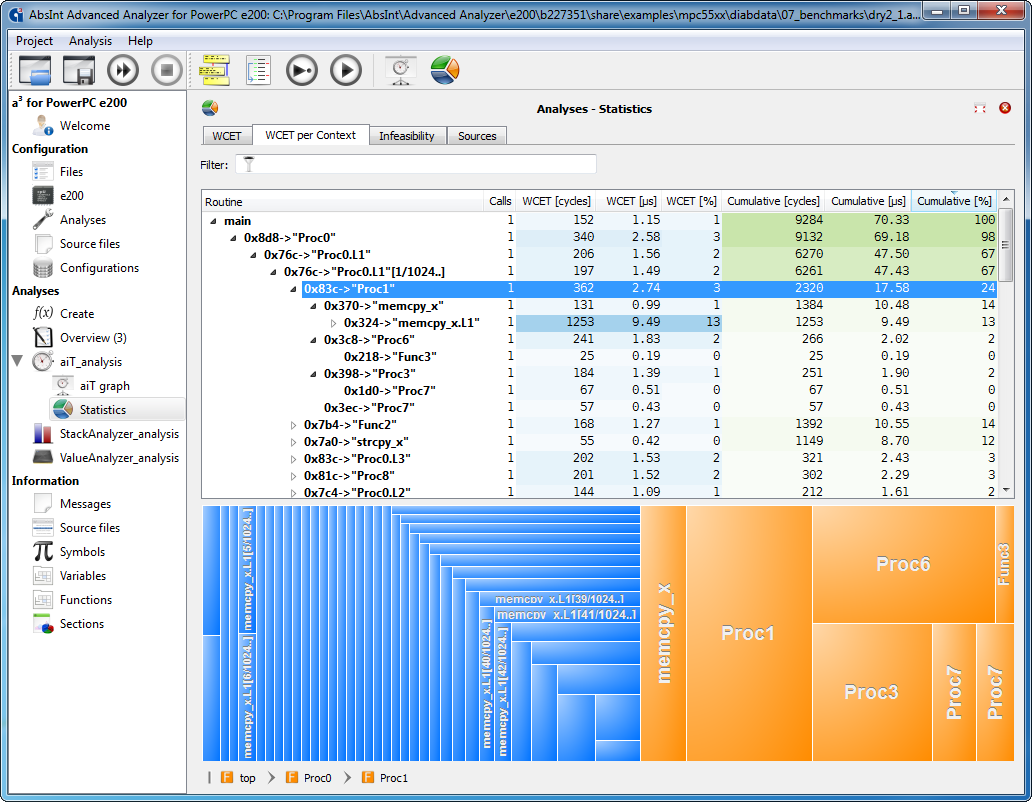Image resolution: width=1032 pixels, height=802 pixels.
Task: Sort by Calls column header
Action: 500,201
